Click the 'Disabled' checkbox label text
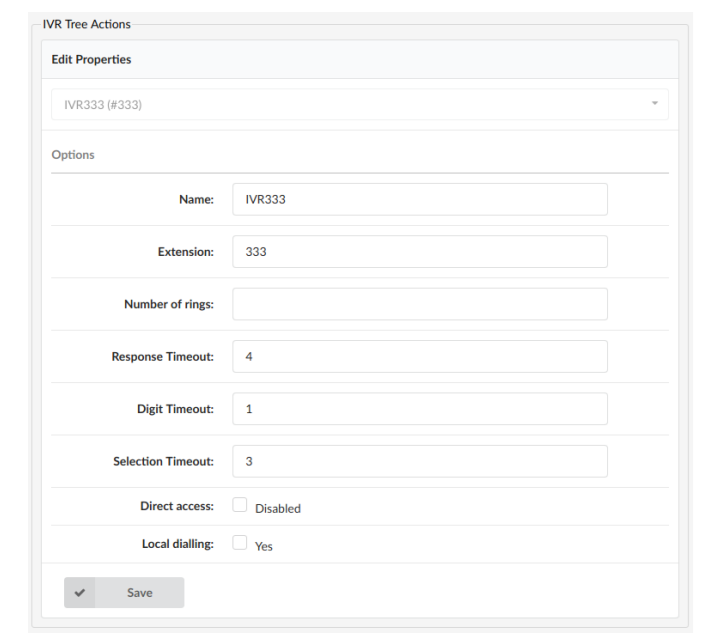Image resolution: width=720 pixels, height=643 pixels. click(277, 508)
